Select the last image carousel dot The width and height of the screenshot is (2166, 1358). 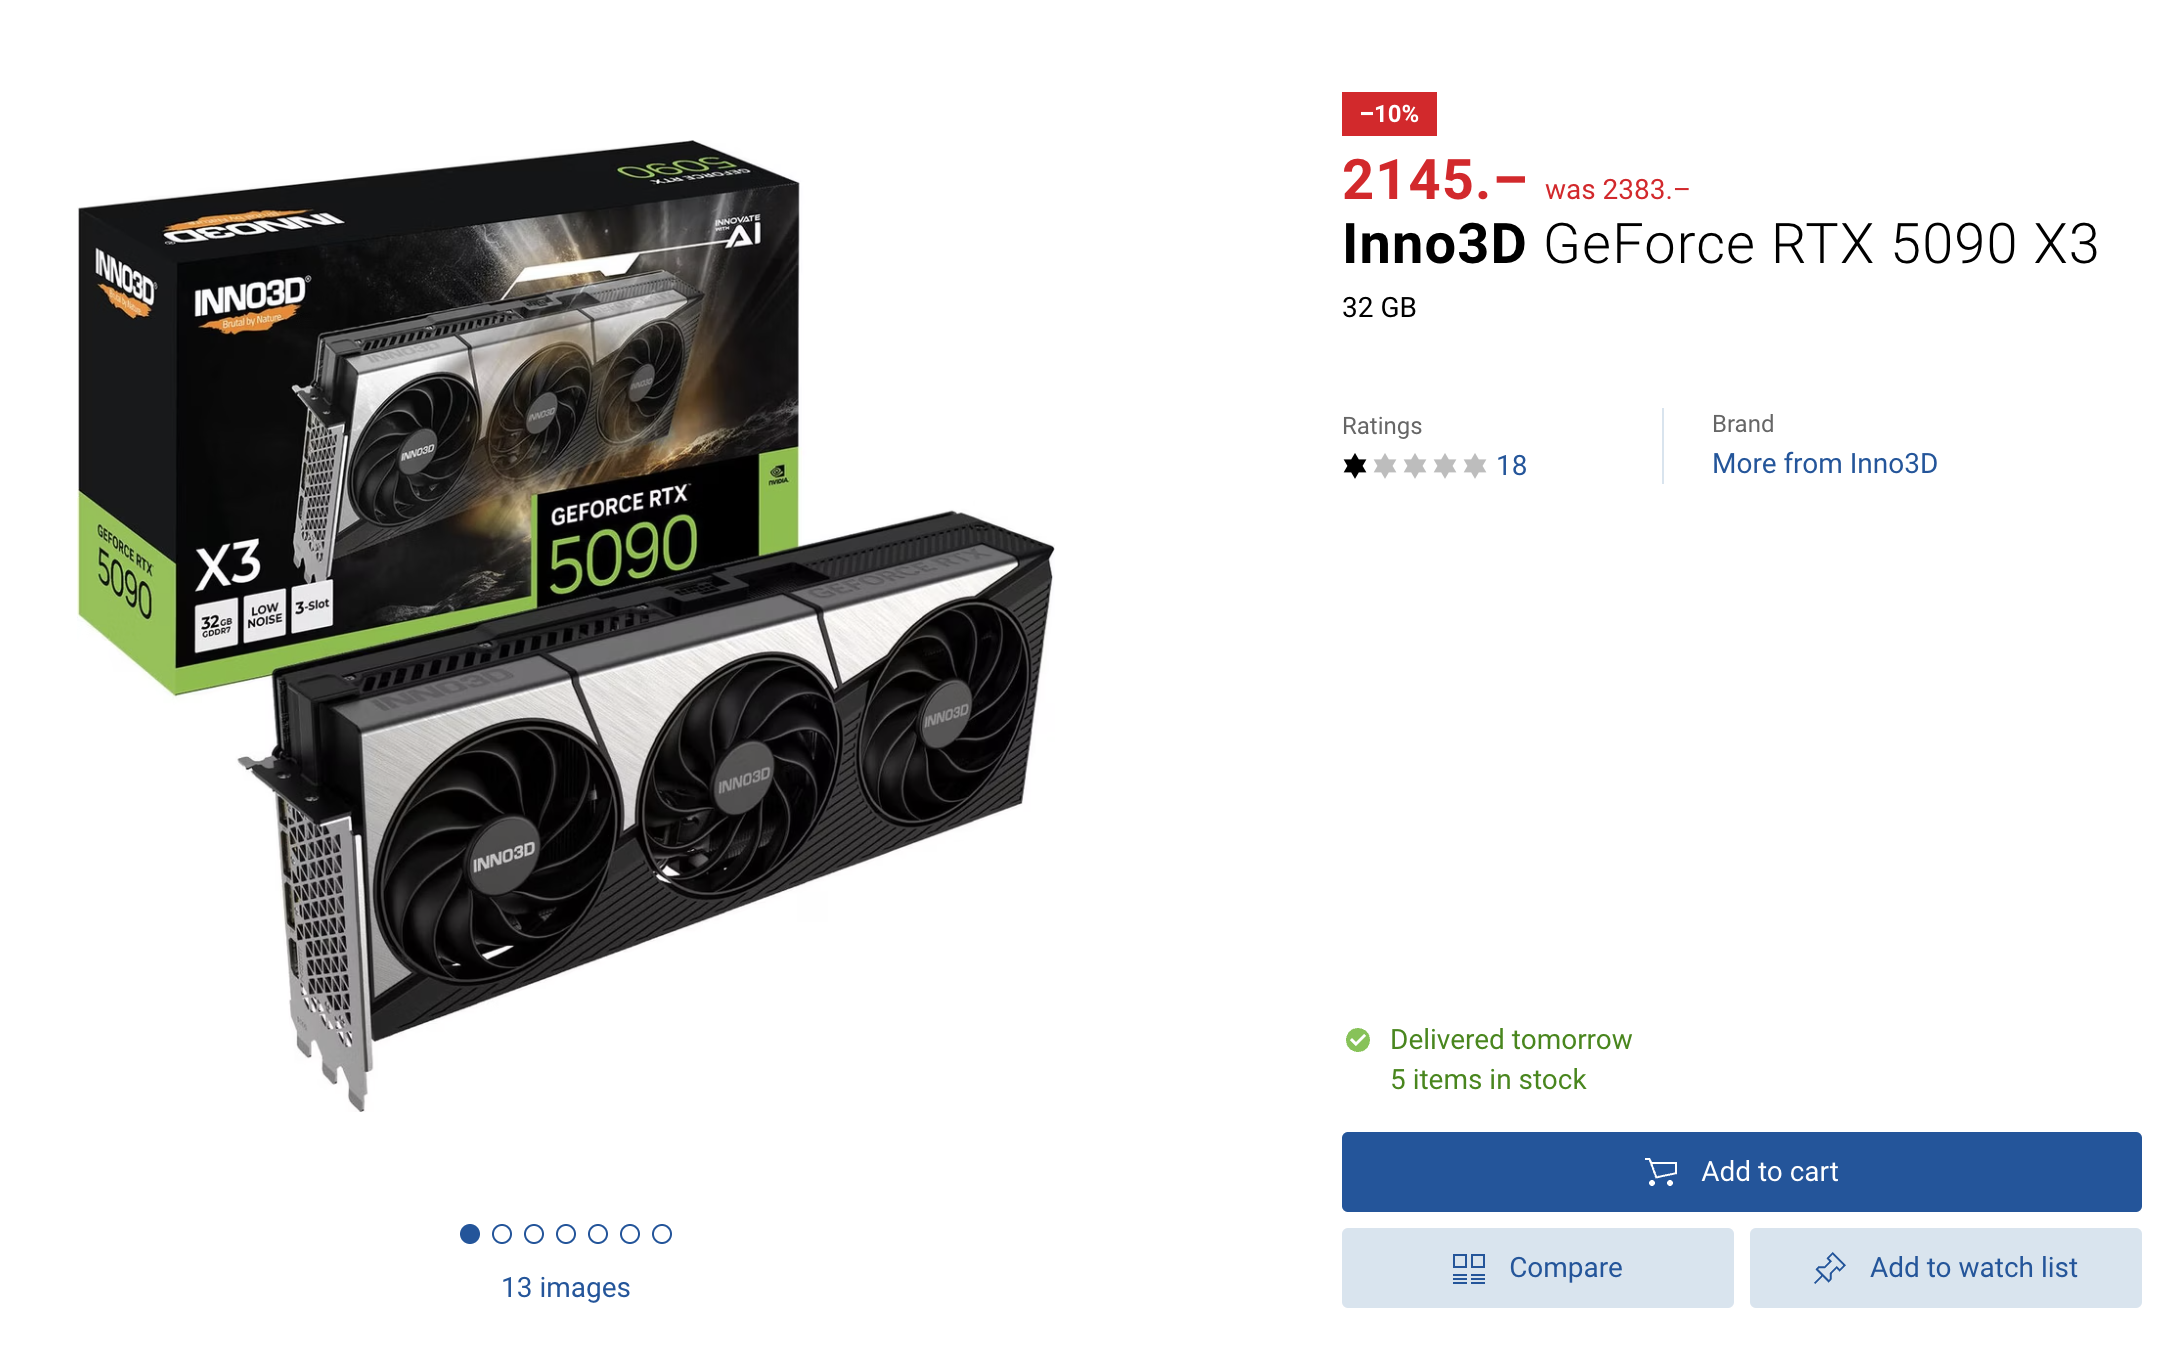point(662,1234)
